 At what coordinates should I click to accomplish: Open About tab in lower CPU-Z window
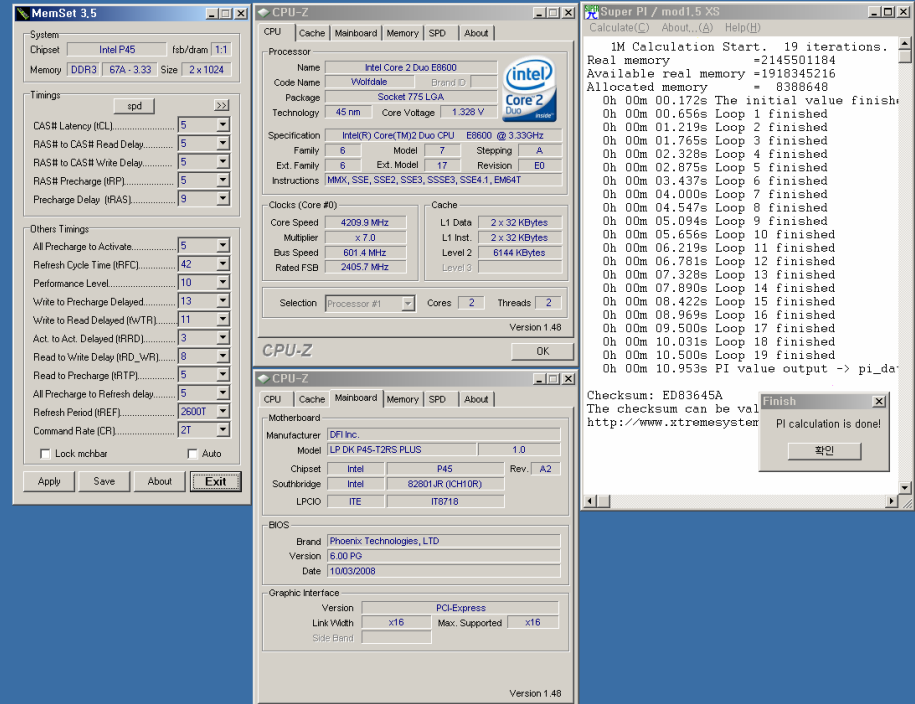pyautogui.click(x=476, y=399)
